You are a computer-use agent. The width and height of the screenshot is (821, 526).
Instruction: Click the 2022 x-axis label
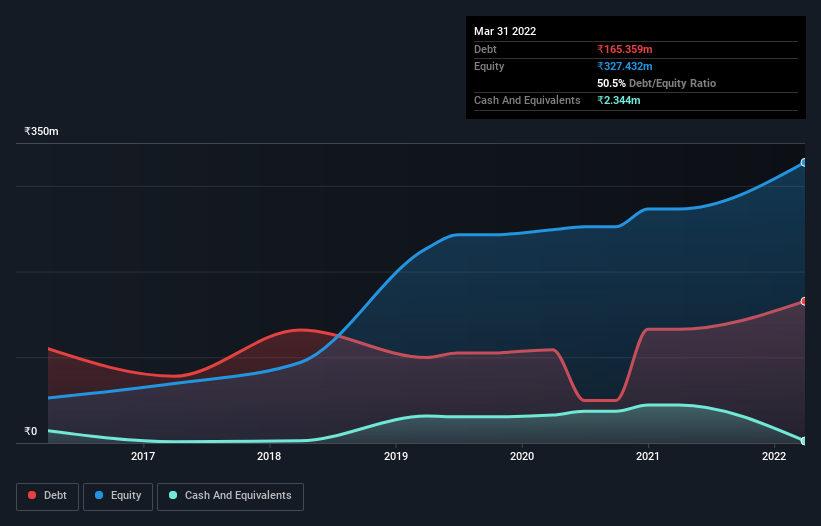click(x=774, y=456)
